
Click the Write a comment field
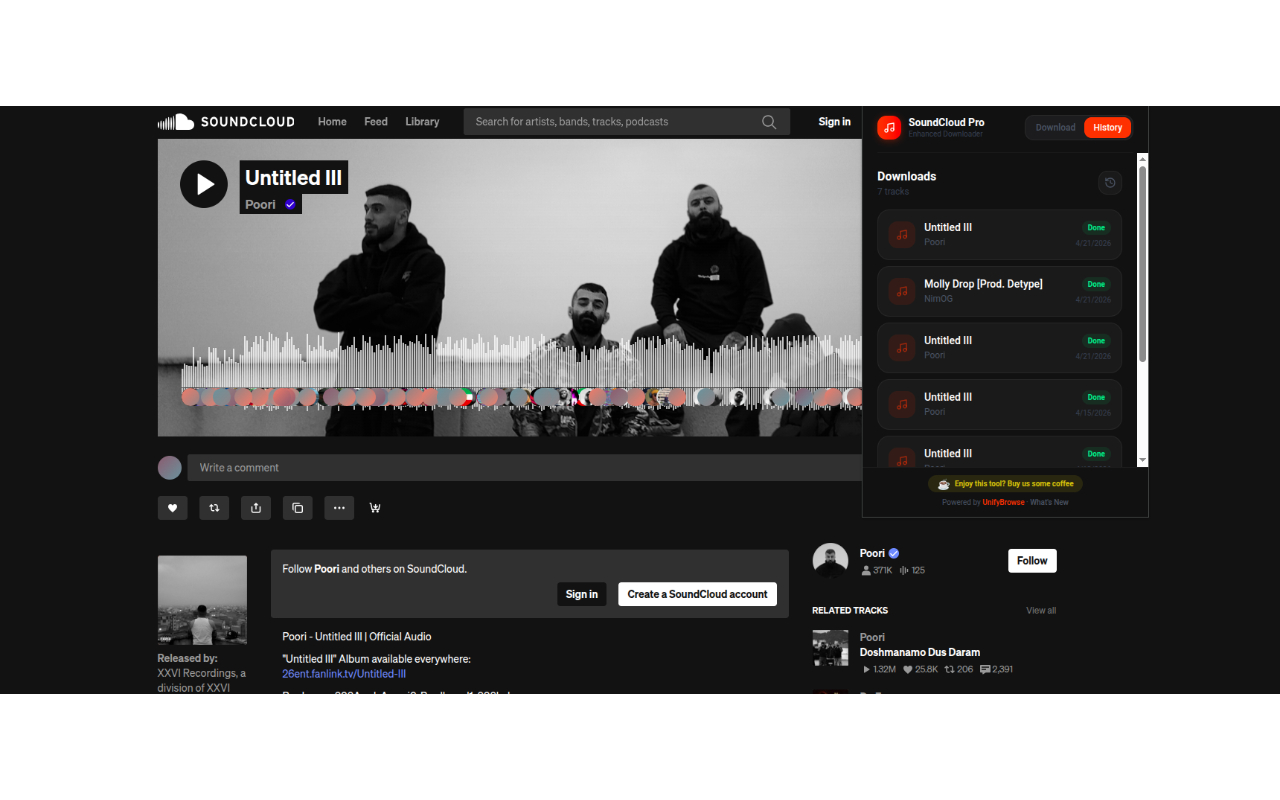(x=524, y=468)
